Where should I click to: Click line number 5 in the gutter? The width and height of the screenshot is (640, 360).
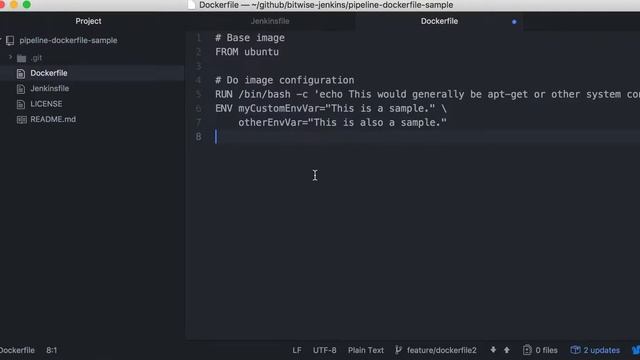pos(198,94)
